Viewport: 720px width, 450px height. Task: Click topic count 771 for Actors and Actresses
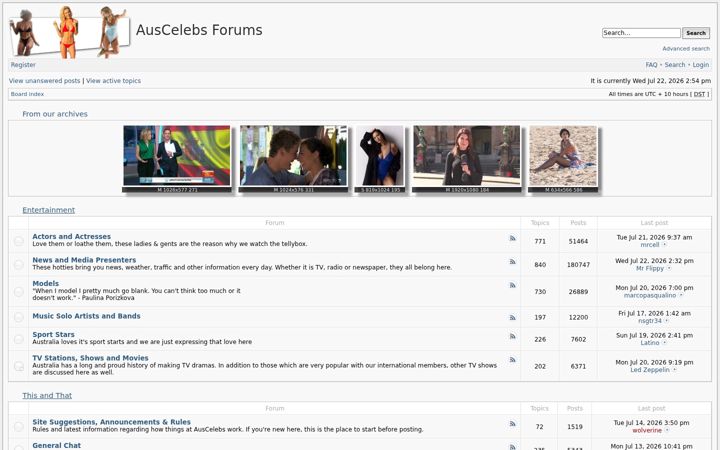tap(540, 241)
